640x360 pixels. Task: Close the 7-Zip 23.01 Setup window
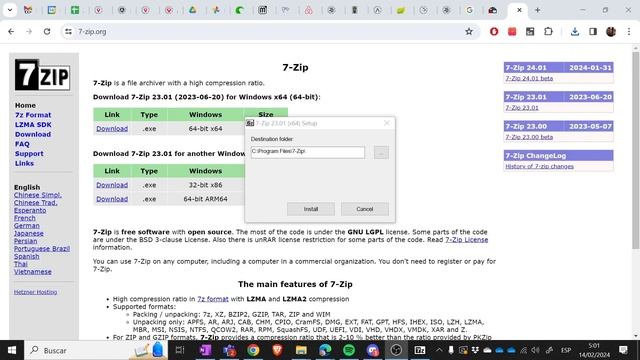pyautogui.click(x=387, y=123)
